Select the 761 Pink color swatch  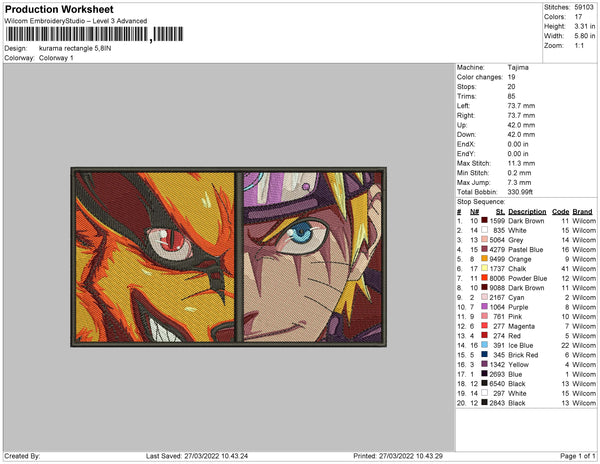[484, 316]
